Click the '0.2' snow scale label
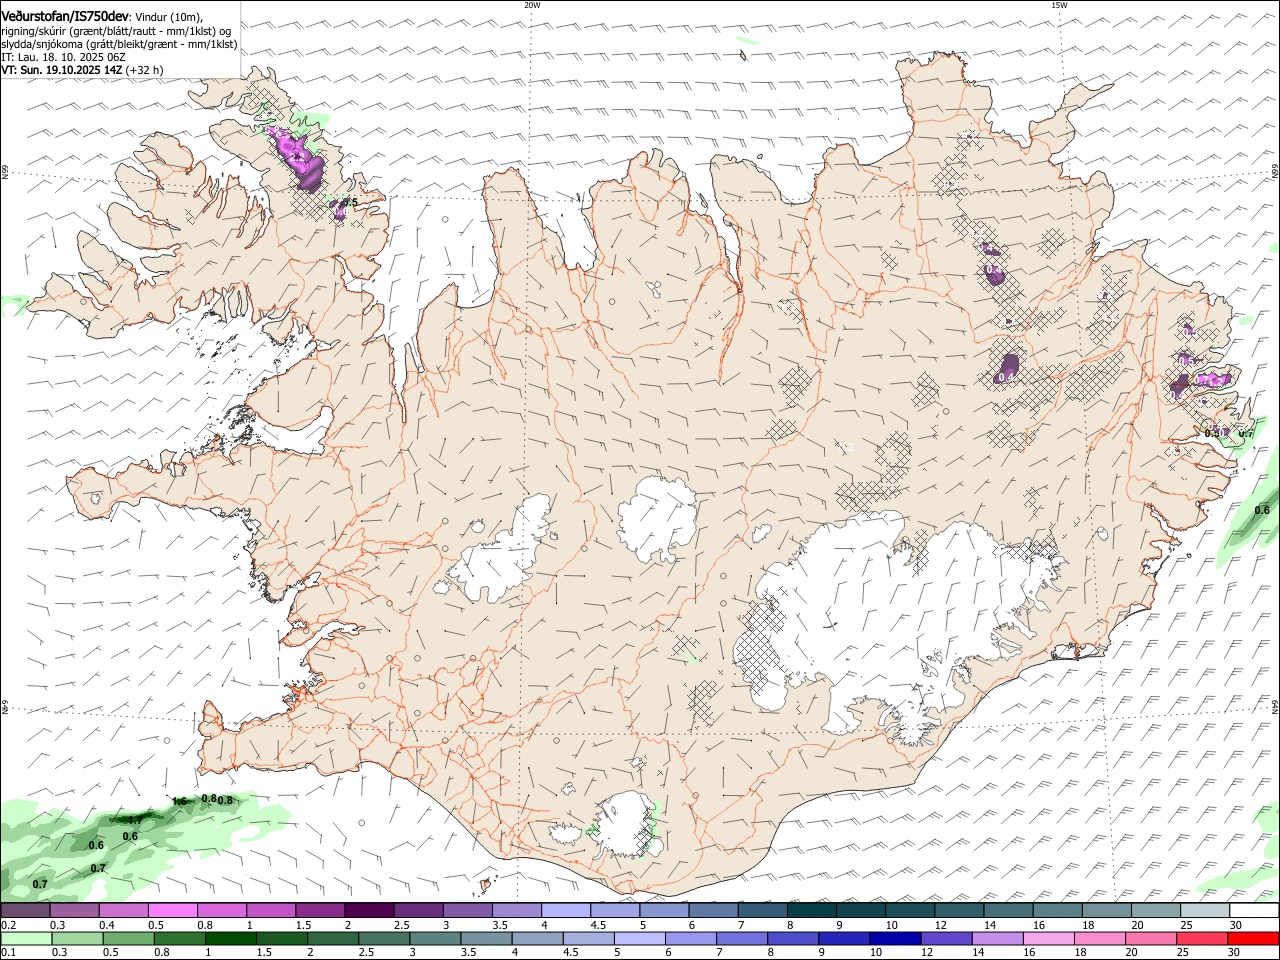 pyautogui.click(x=8, y=925)
